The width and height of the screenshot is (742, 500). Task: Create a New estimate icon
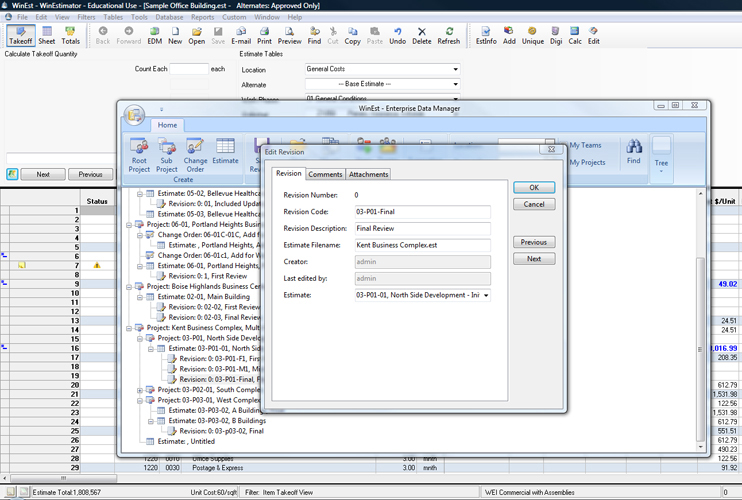coord(175,35)
